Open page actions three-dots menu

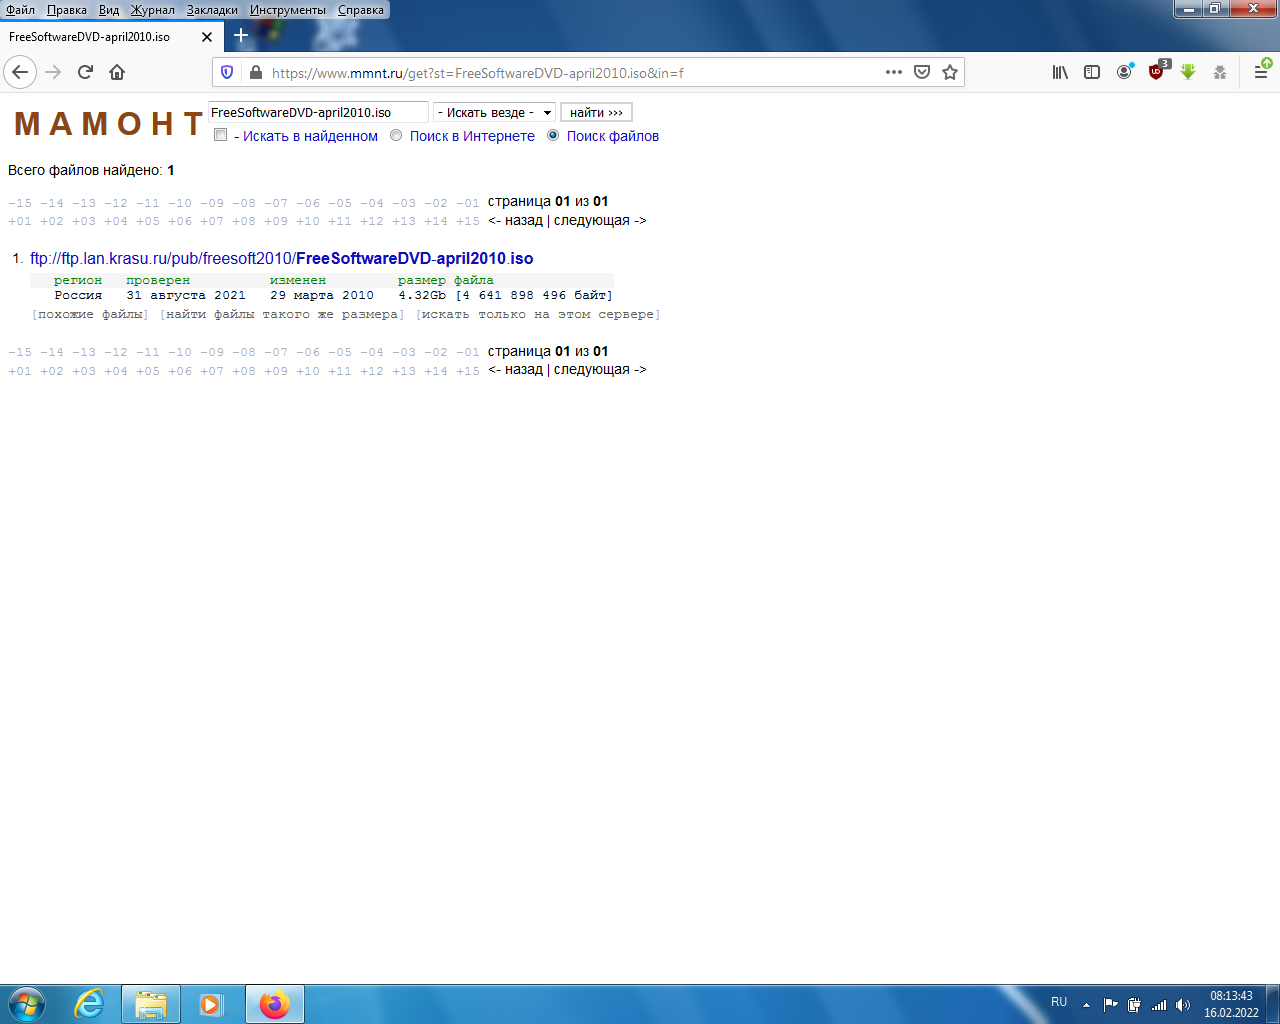(x=894, y=72)
